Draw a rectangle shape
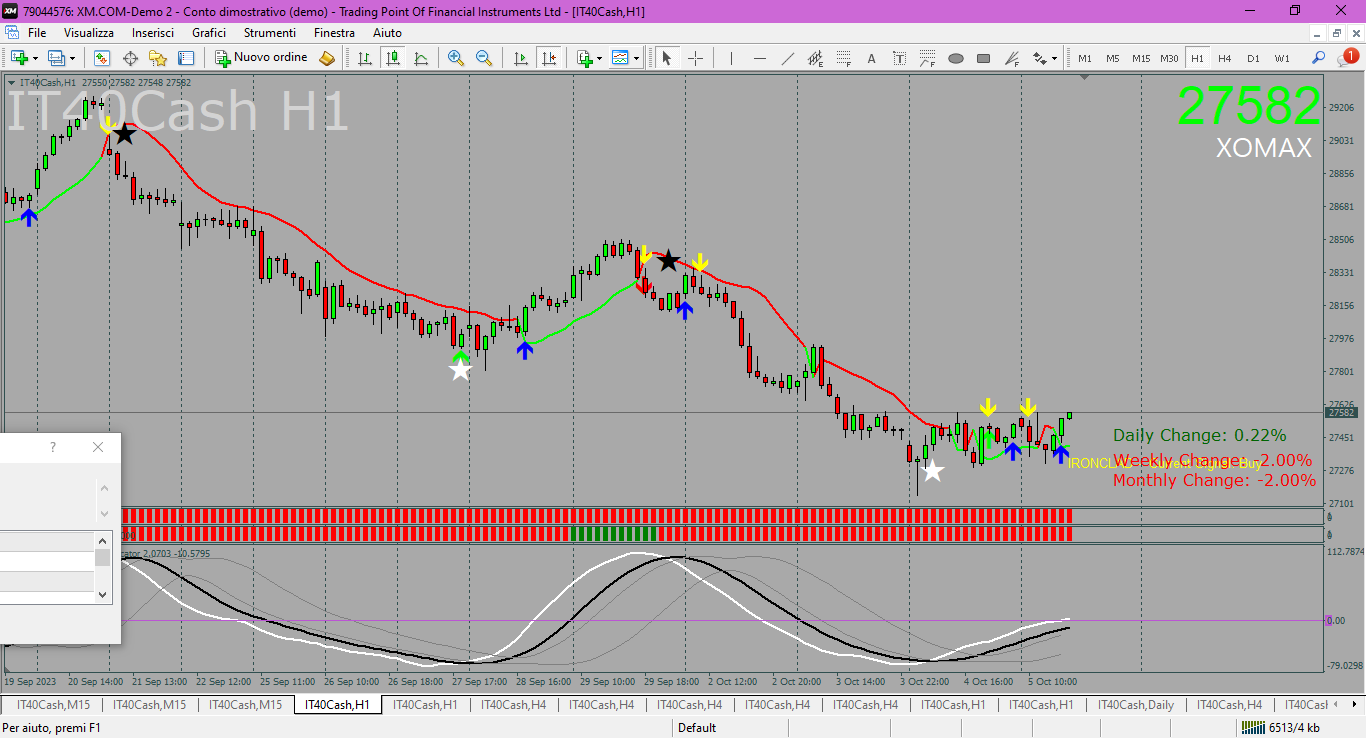1366x738 pixels. 983,58
